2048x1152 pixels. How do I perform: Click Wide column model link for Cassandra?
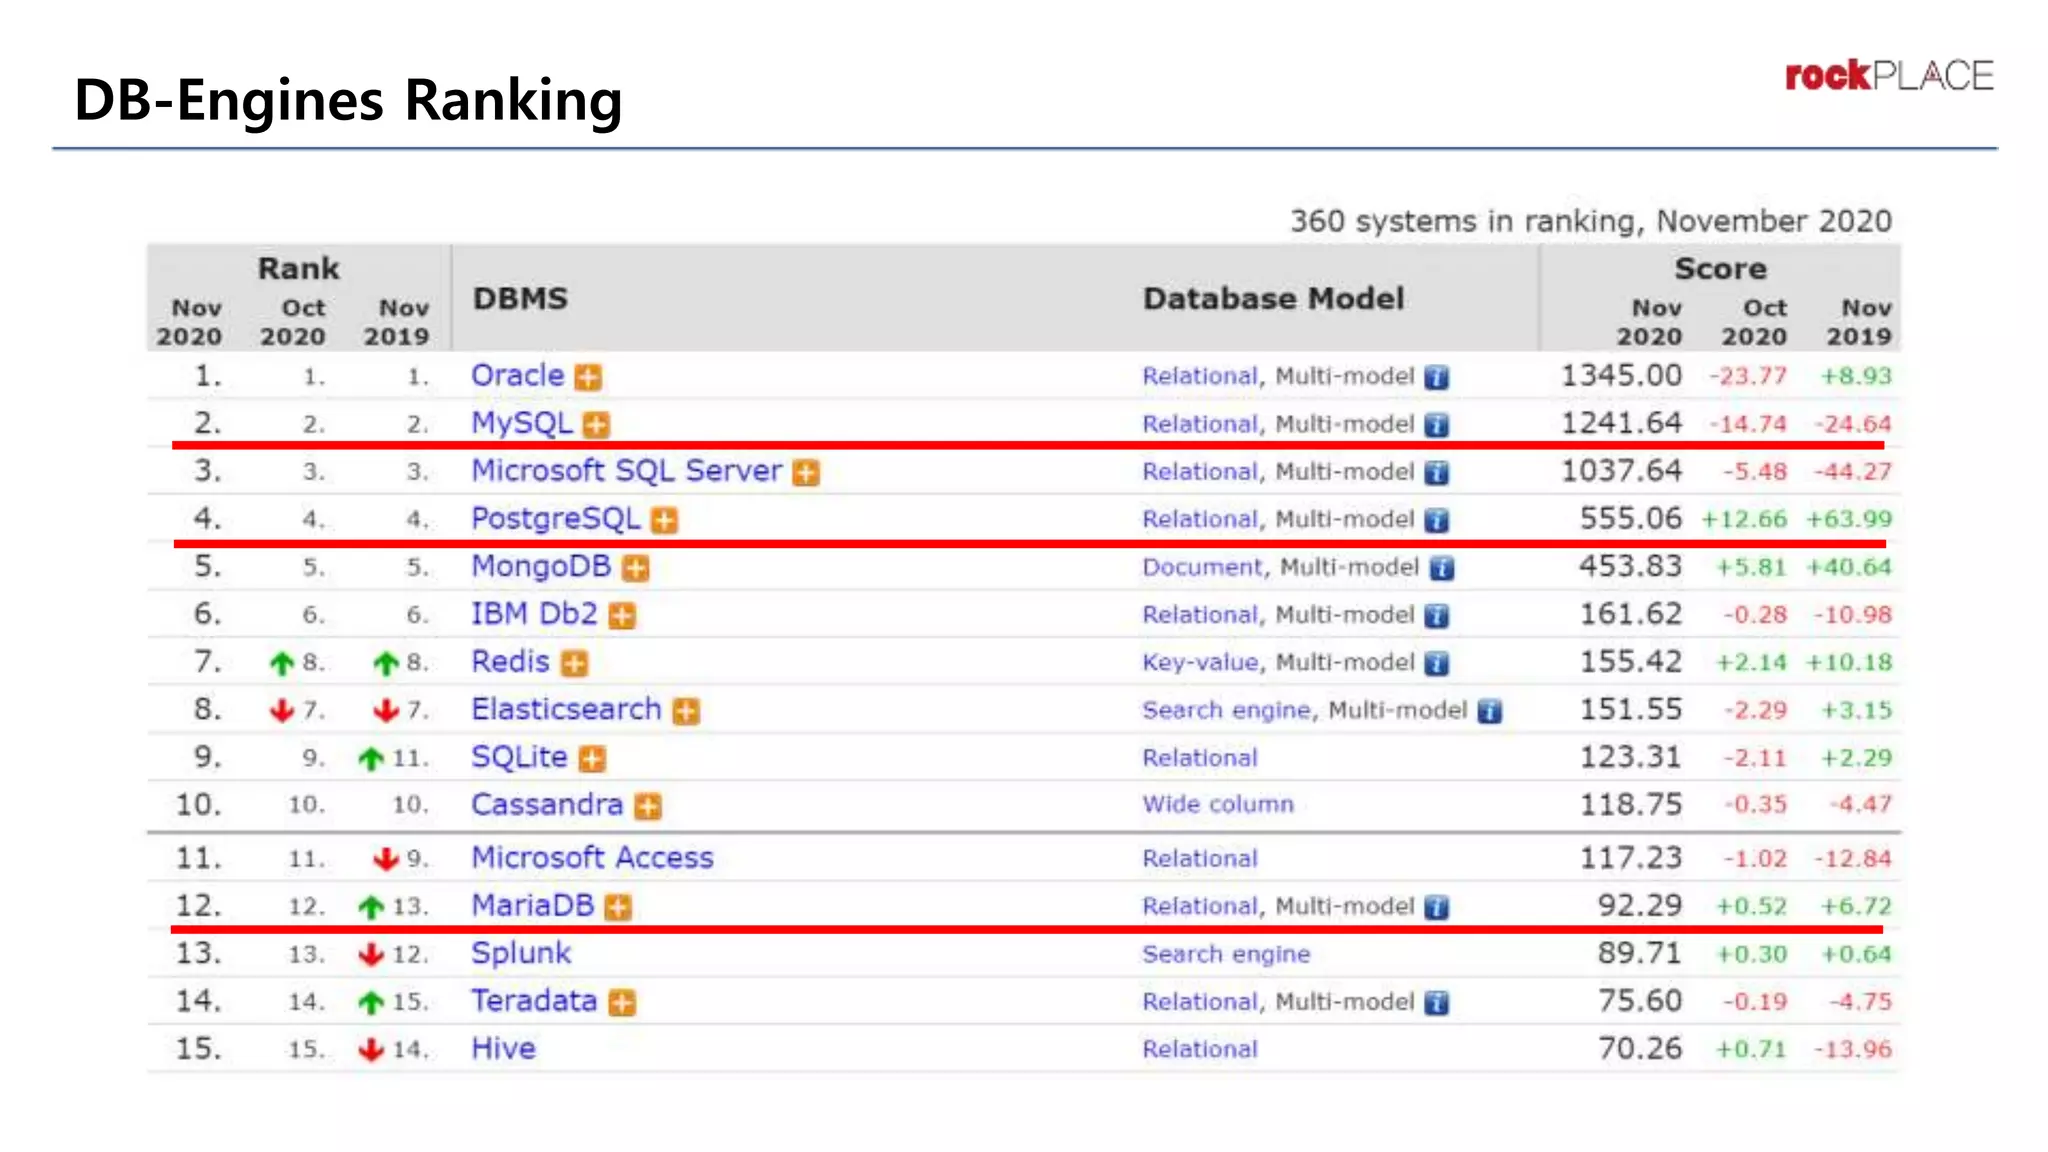tap(1218, 805)
